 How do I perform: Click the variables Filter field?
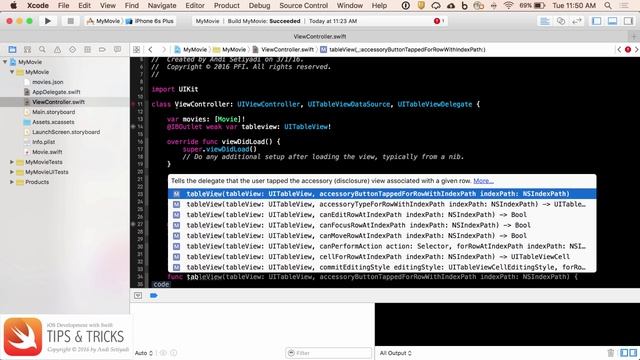tap(329, 353)
